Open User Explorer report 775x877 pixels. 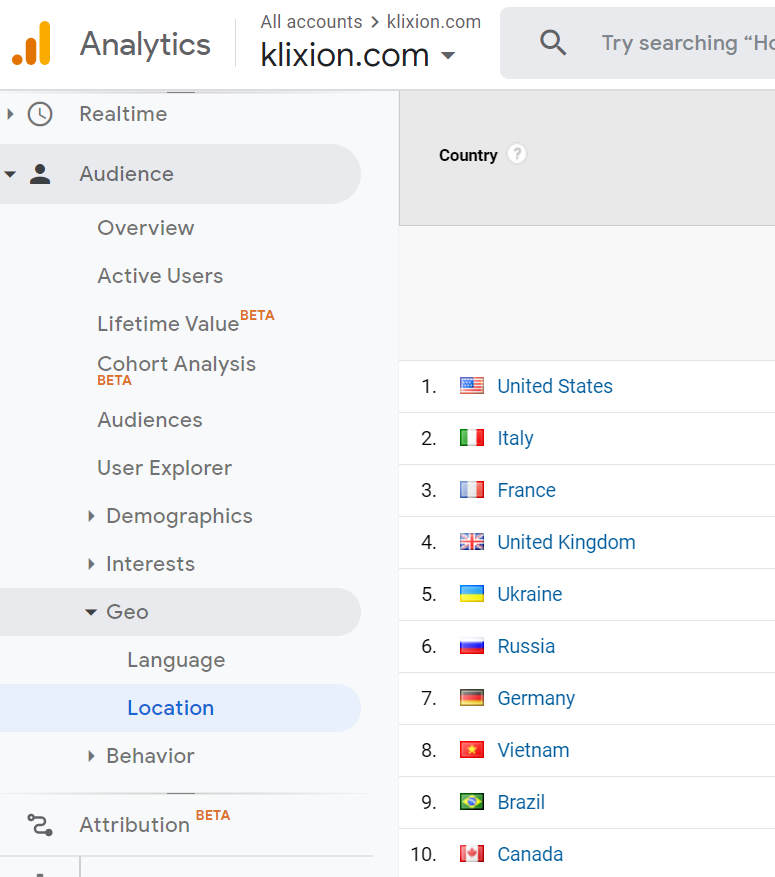coord(164,468)
